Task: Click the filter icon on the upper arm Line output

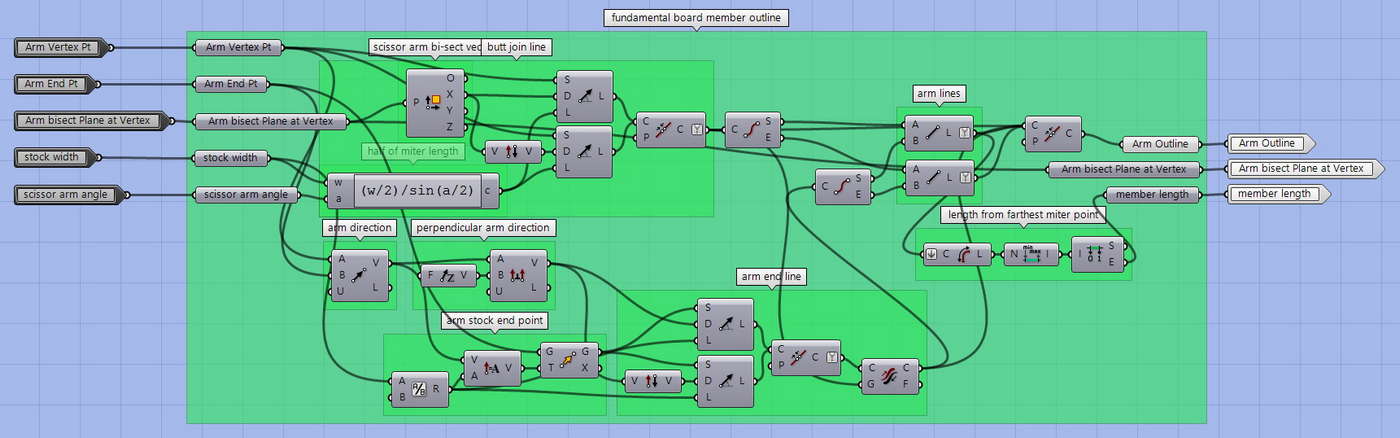Action: pos(963,133)
